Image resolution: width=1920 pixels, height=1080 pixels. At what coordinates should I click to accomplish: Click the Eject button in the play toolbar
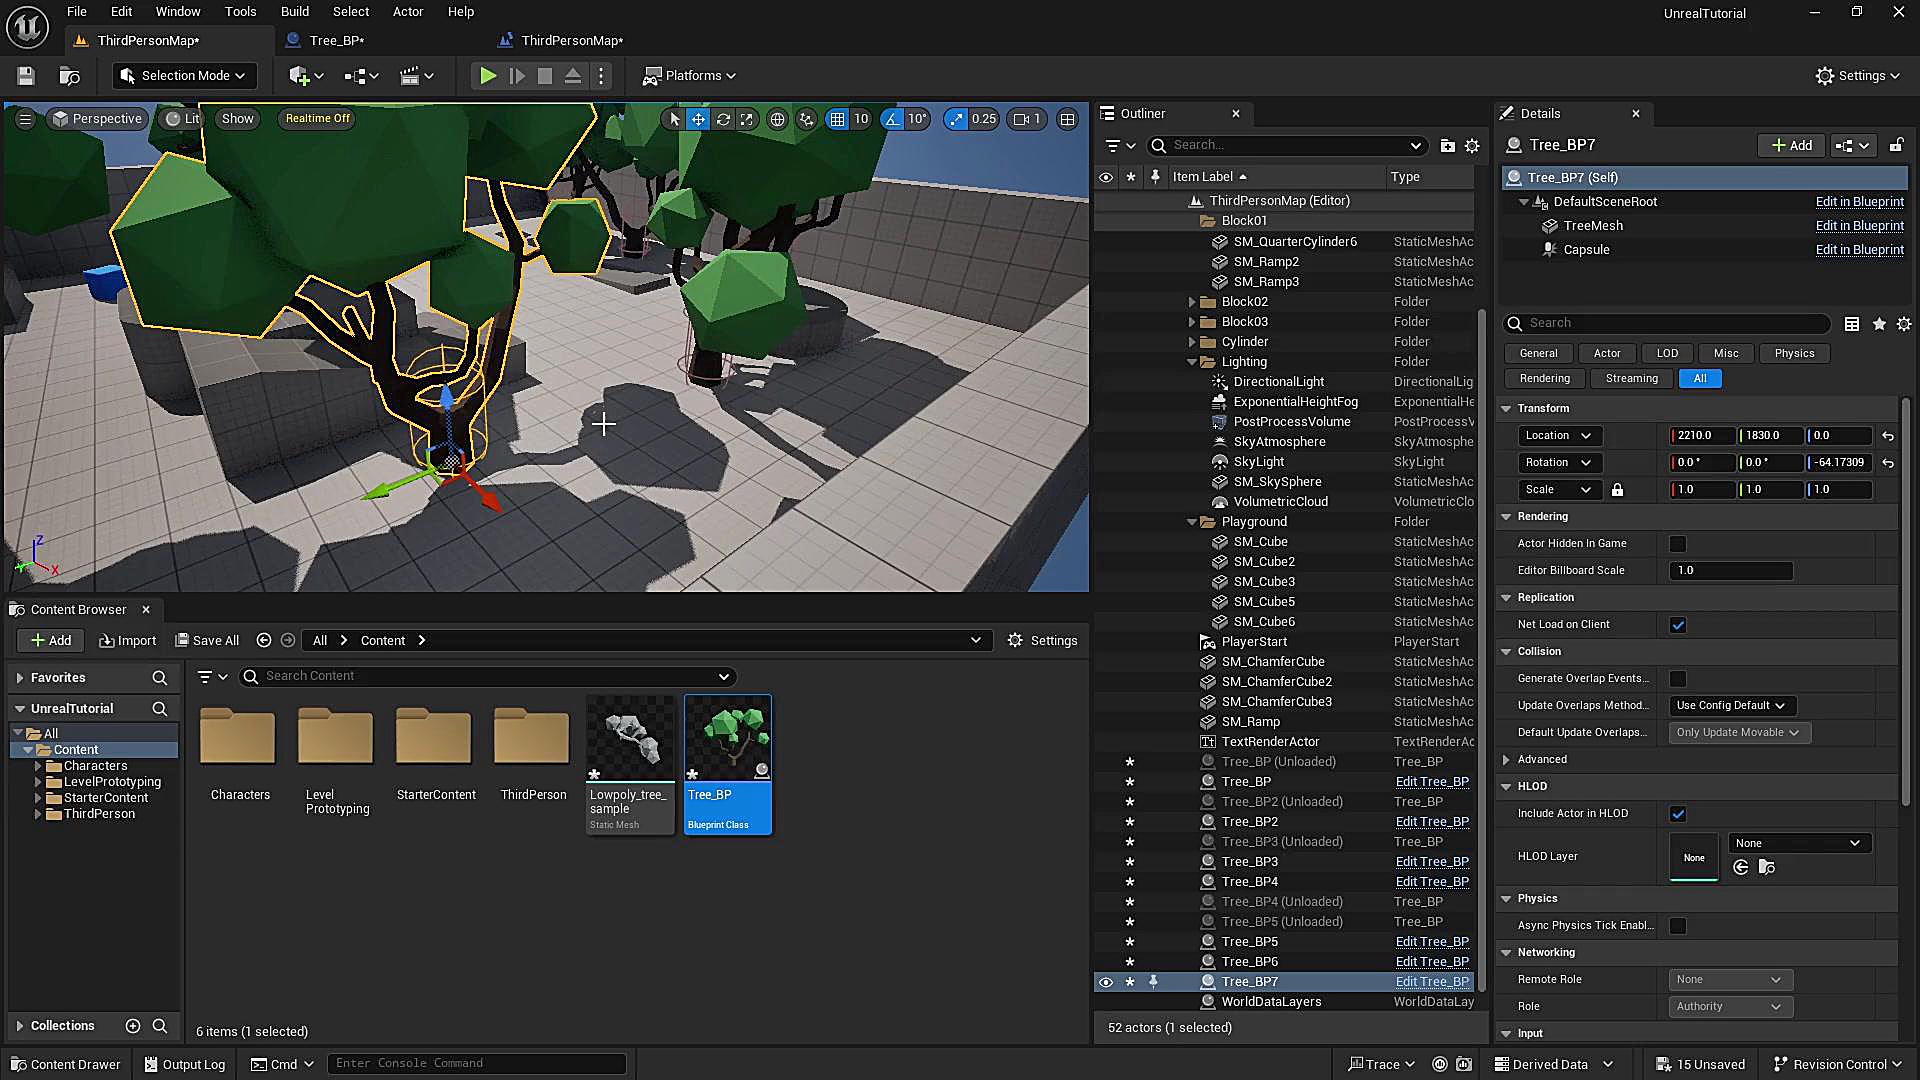[573, 76]
